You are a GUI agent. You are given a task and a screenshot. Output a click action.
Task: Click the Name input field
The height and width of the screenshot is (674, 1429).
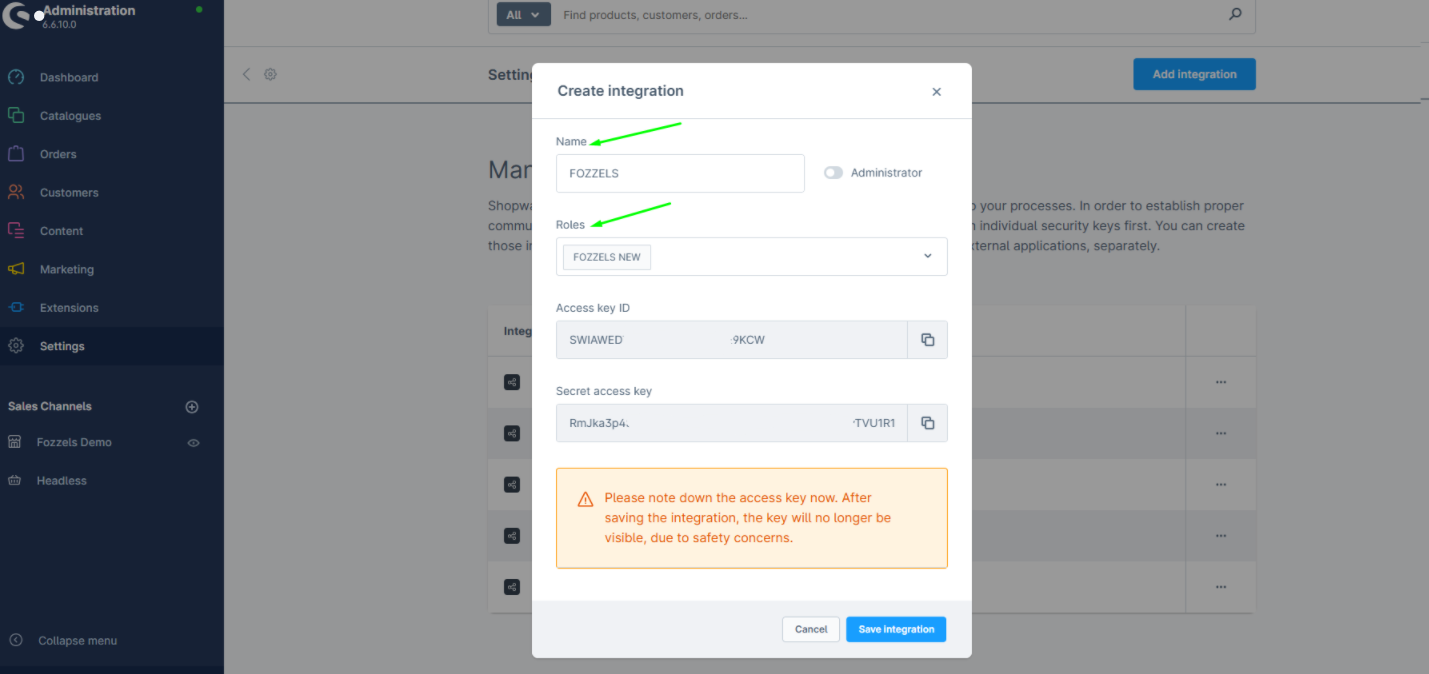(680, 173)
